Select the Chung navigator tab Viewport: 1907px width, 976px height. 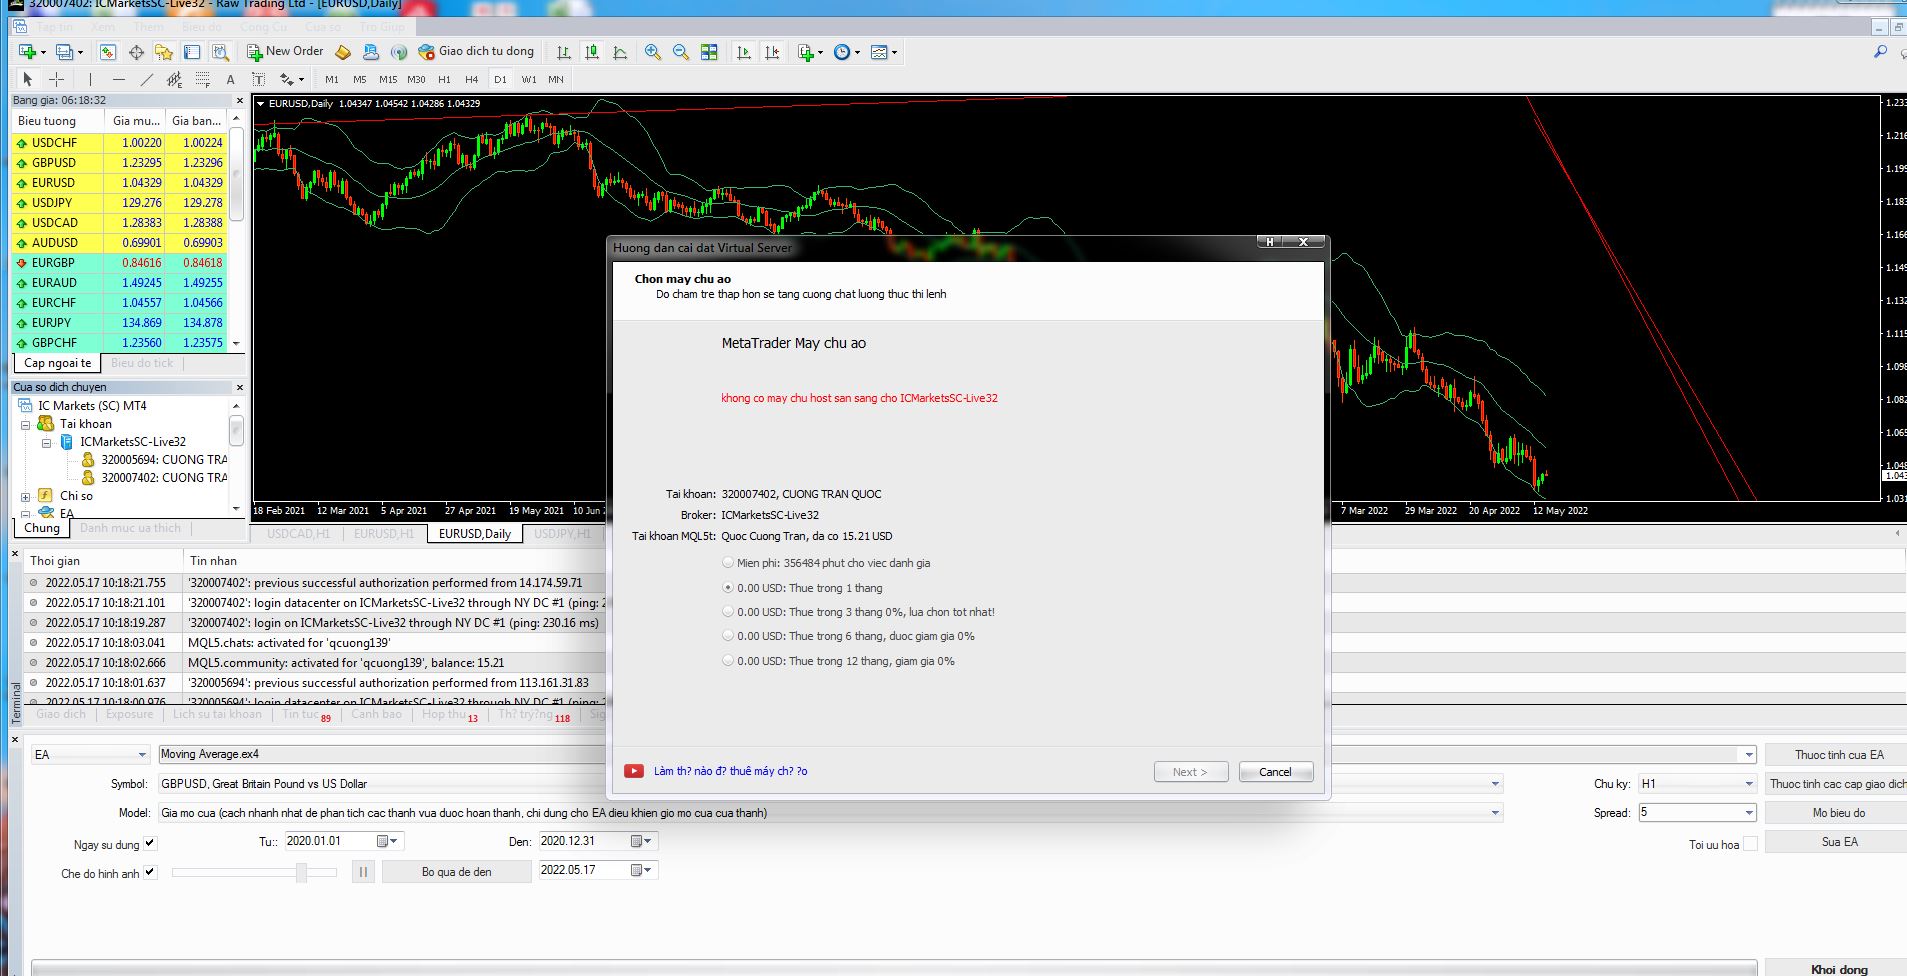click(x=42, y=528)
